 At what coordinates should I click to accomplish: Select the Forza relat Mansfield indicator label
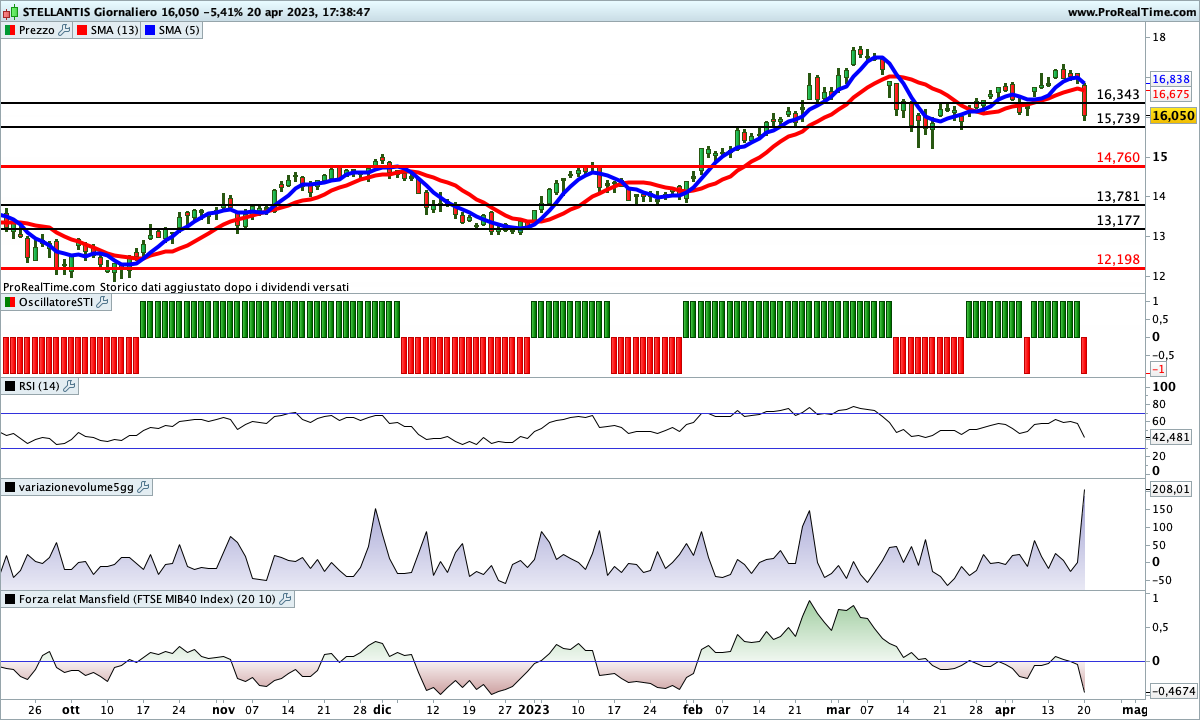pos(147,599)
